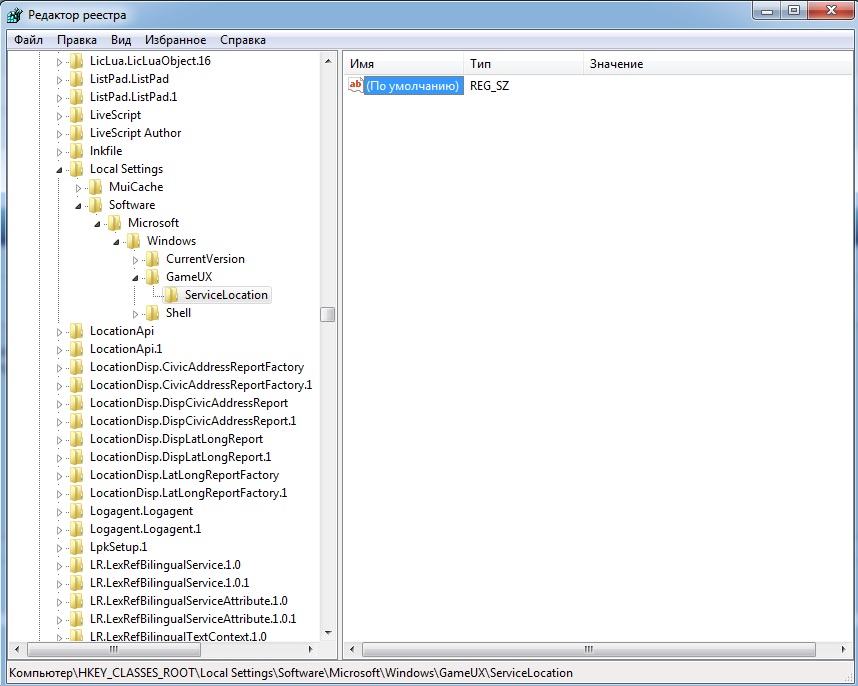Expand the LpkSetup.1 tree node
The height and width of the screenshot is (686, 858).
click(59, 548)
